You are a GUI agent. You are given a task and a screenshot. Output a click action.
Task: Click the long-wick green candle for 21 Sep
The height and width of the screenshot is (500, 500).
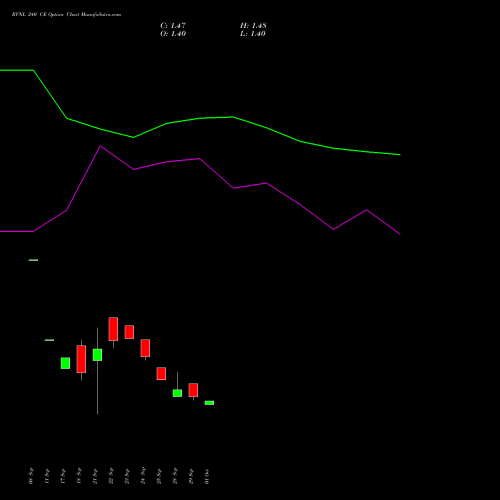(97, 355)
